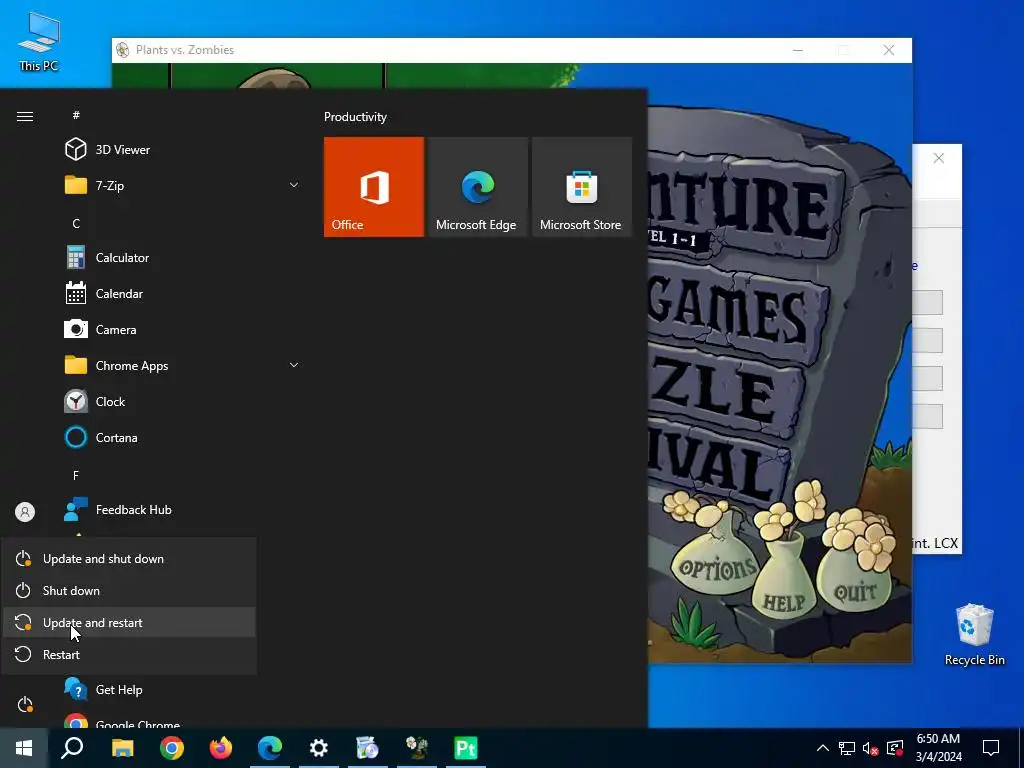
Task: Launch Firefox from the taskbar
Action: 221,748
